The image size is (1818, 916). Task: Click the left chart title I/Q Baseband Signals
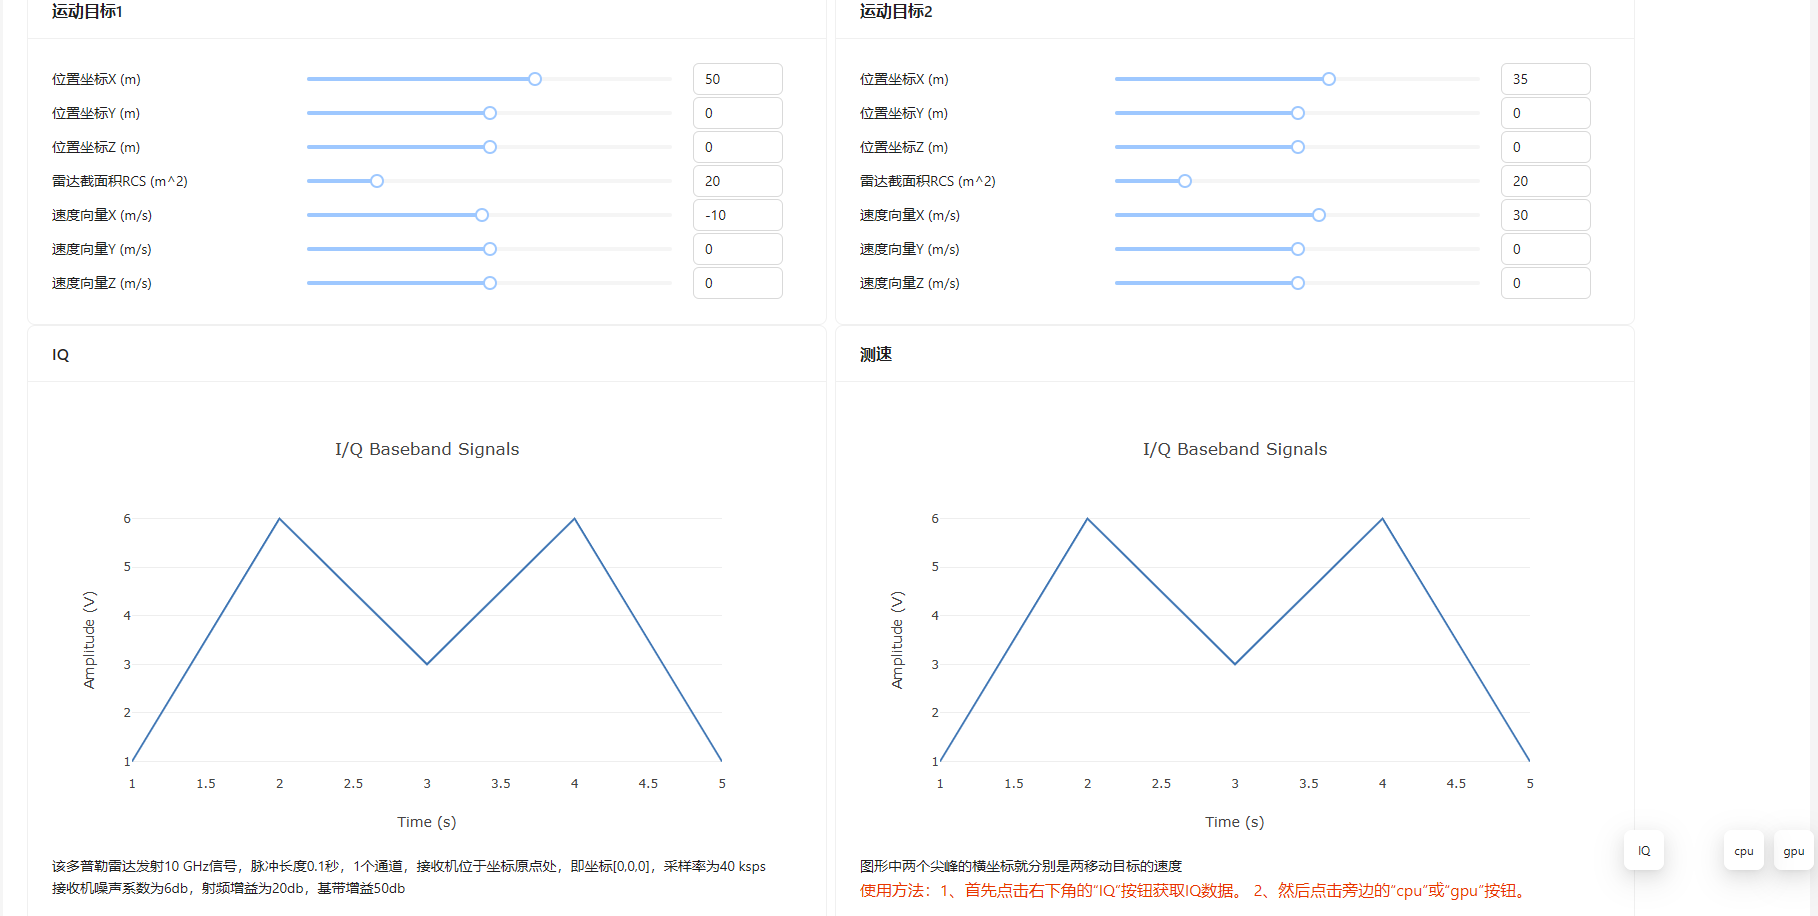point(427,449)
